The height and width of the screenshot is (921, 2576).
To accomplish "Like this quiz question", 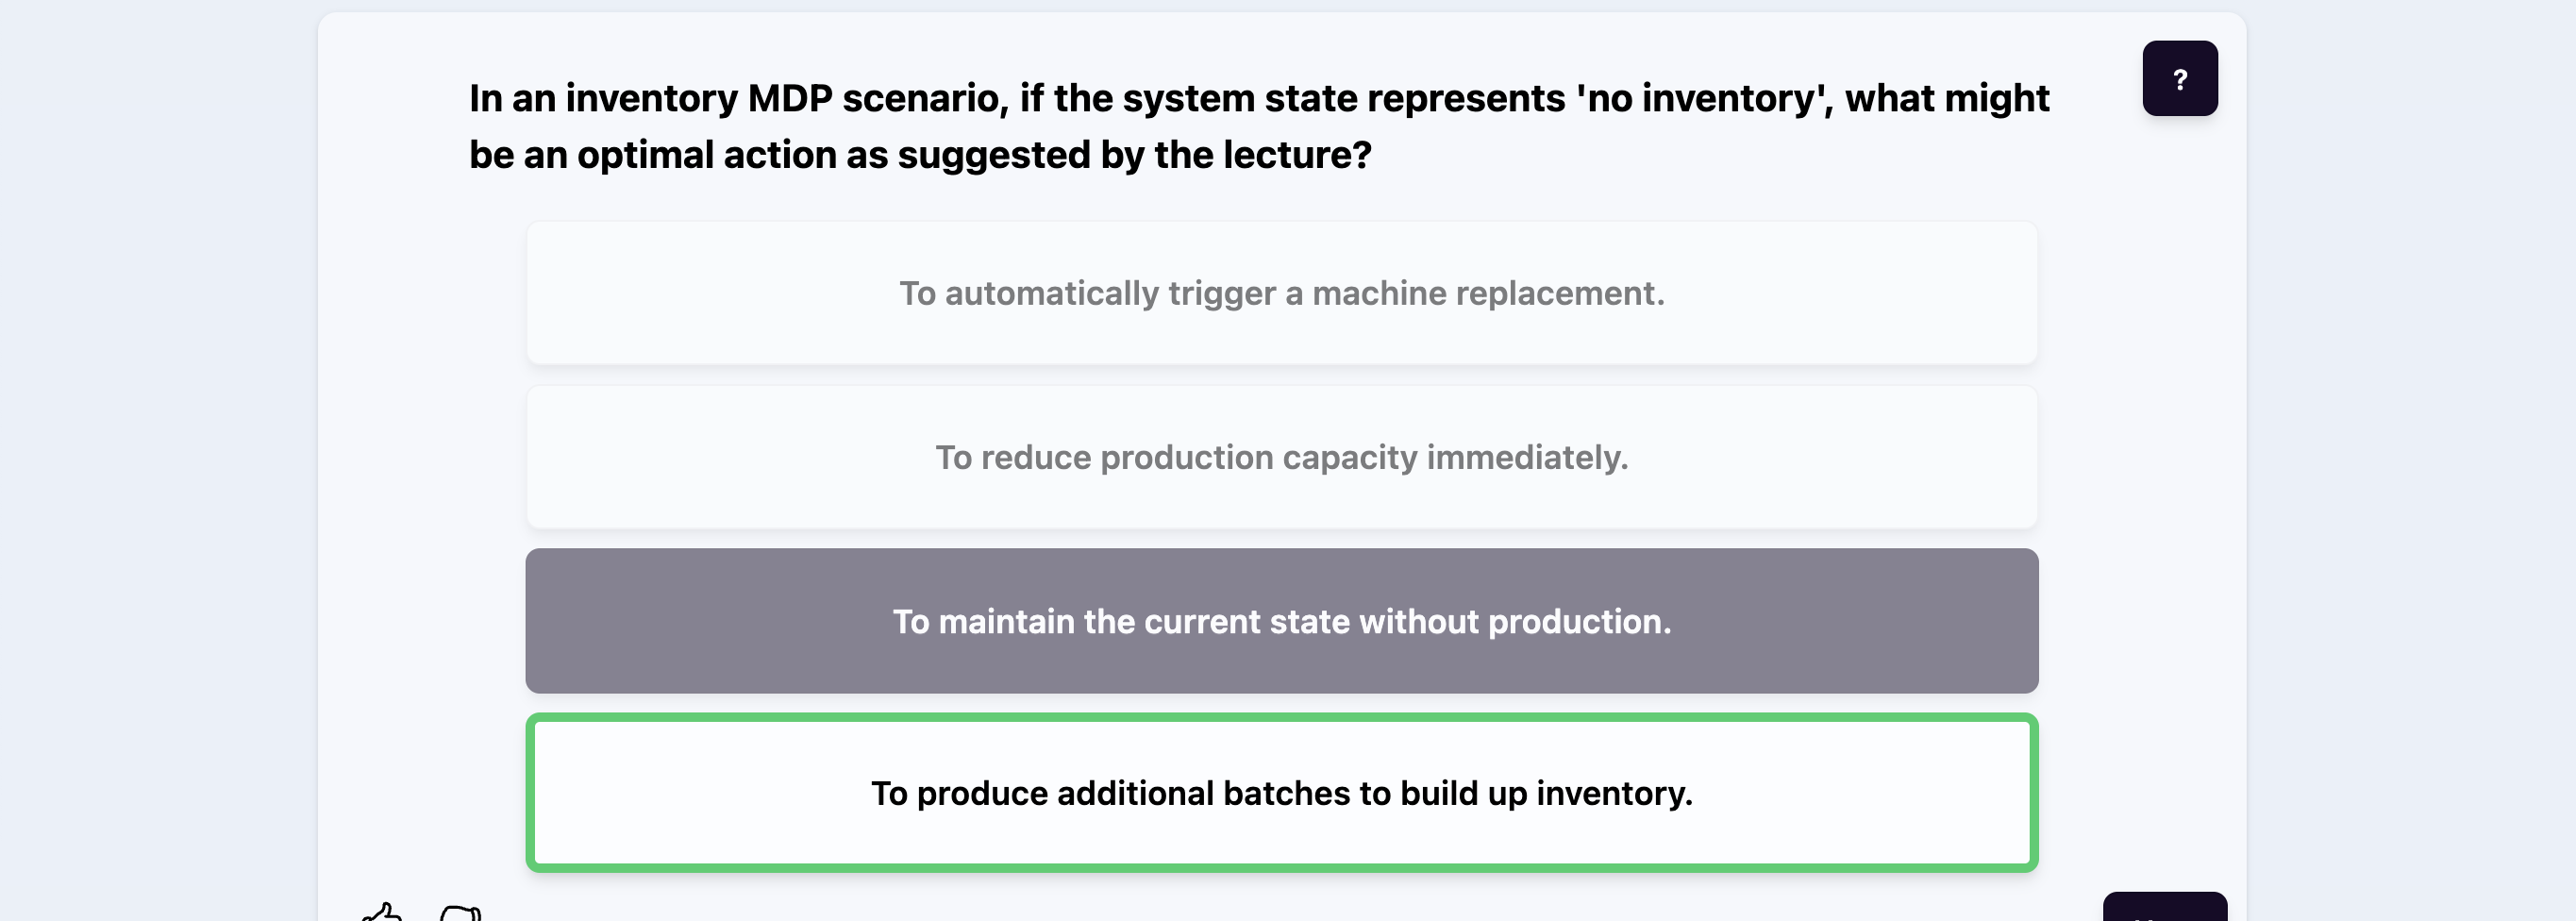I will click(382, 912).
